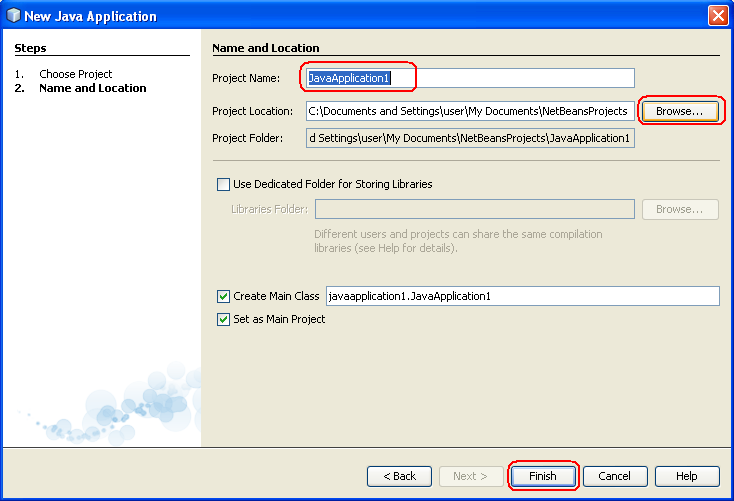The height and width of the screenshot is (501, 734).
Task: Click the Finish button
Action: pos(543,476)
